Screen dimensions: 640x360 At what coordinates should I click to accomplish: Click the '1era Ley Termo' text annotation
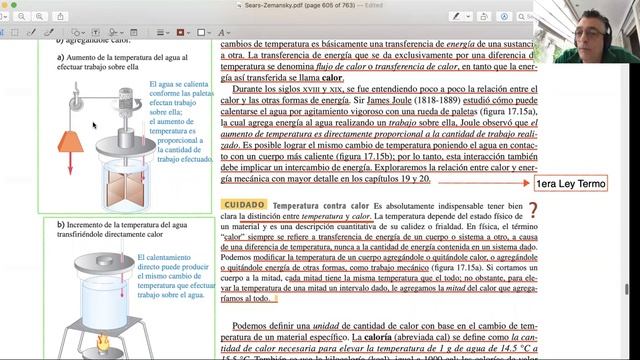point(571,184)
